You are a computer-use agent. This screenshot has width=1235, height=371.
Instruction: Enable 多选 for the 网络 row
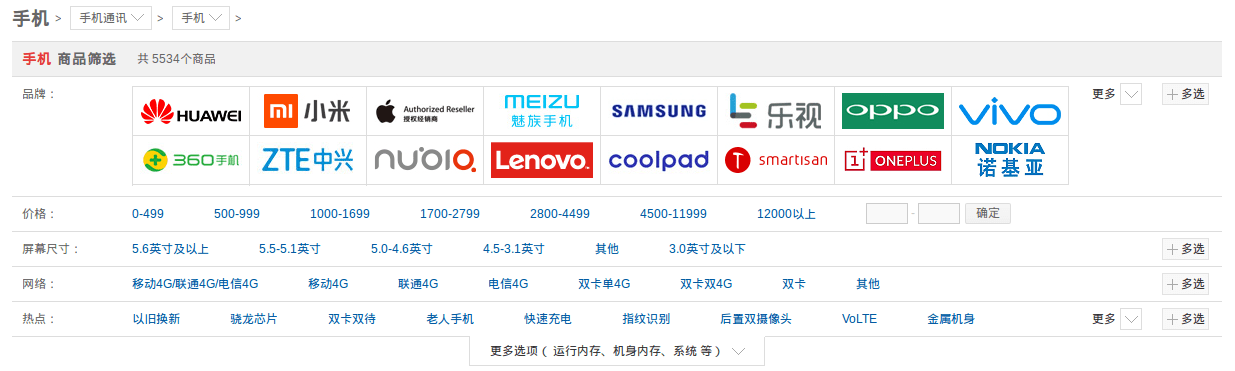click(x=1185, y=284)
